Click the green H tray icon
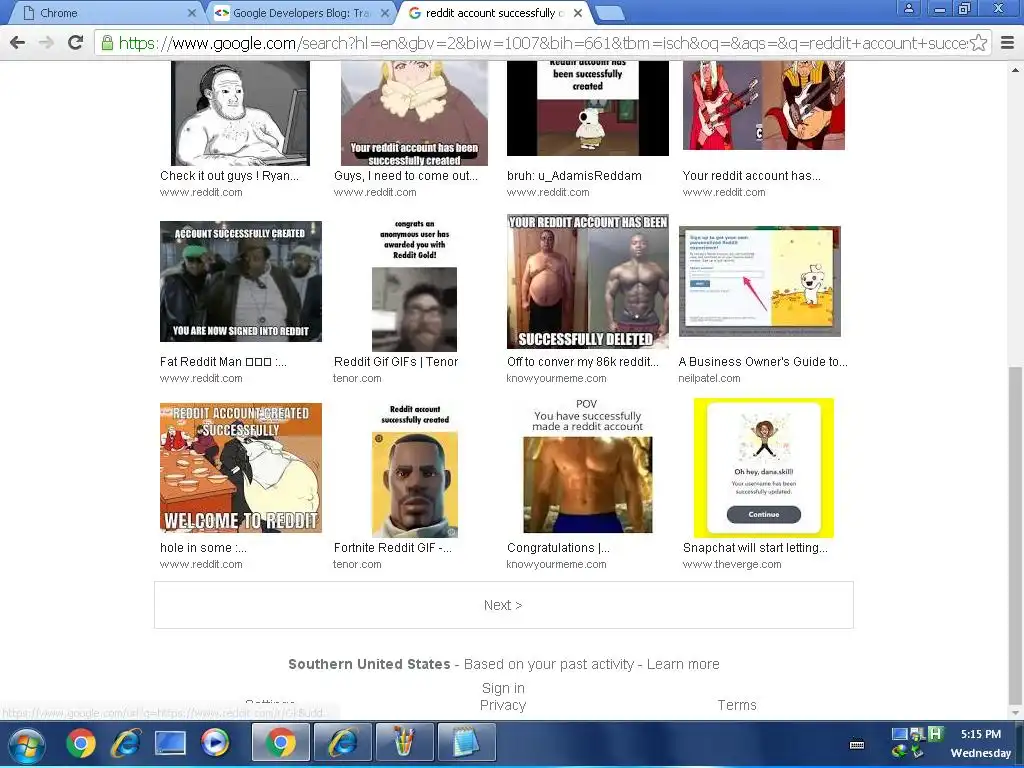The width and height of the screenshot is (1024, 768). click(x=935, y=734)
